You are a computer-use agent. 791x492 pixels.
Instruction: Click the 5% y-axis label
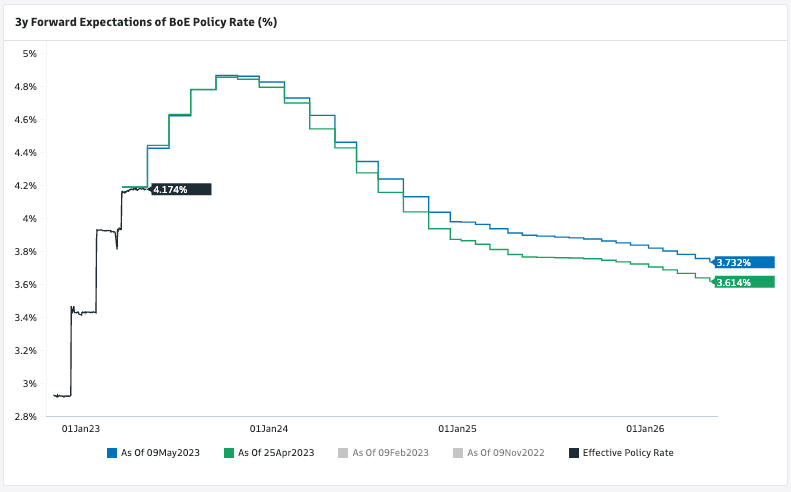tap(30, 54)
